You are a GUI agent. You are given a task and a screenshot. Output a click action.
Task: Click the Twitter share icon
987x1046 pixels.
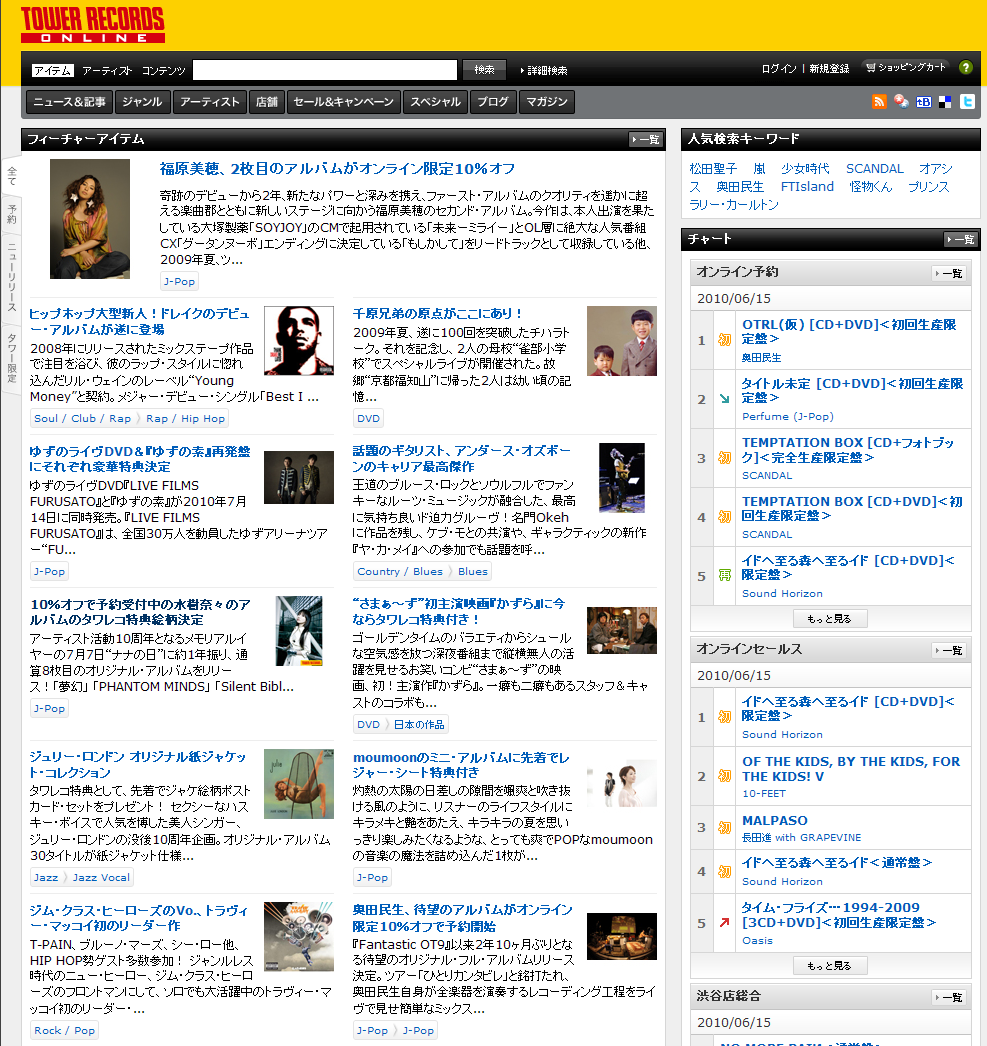[967, 102]
